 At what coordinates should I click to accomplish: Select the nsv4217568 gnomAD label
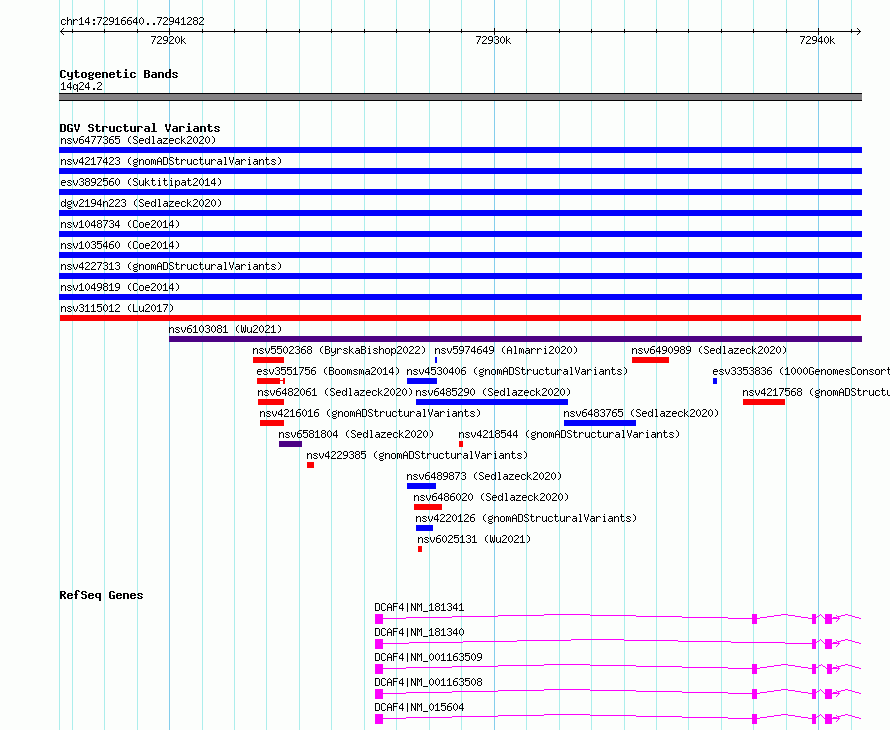pos(816,392)
